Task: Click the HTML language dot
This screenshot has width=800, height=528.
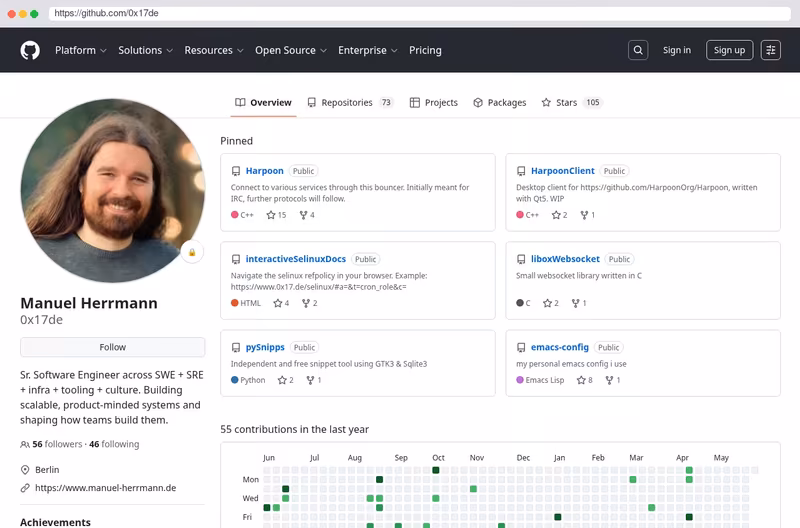Action: (x=235, y=303)
